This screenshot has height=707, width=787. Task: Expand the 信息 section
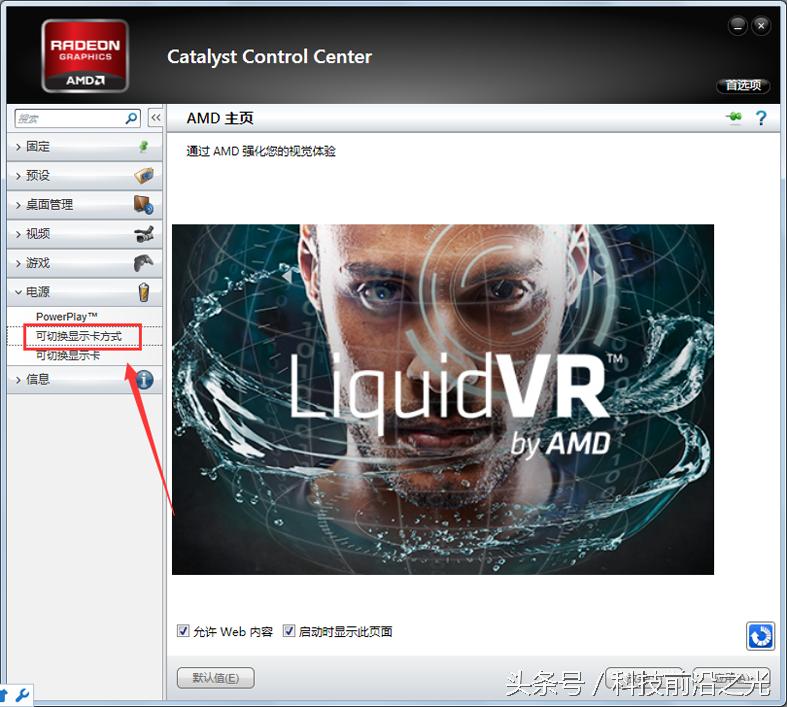tap(84, 380)
